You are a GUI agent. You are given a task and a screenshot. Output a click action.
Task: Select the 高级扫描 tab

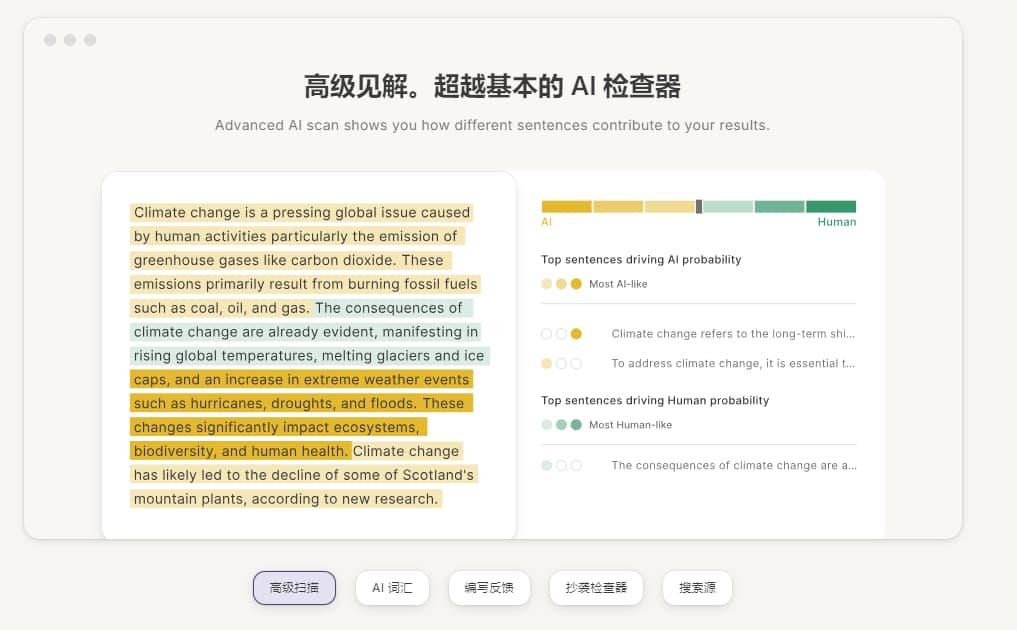(294, 588)
